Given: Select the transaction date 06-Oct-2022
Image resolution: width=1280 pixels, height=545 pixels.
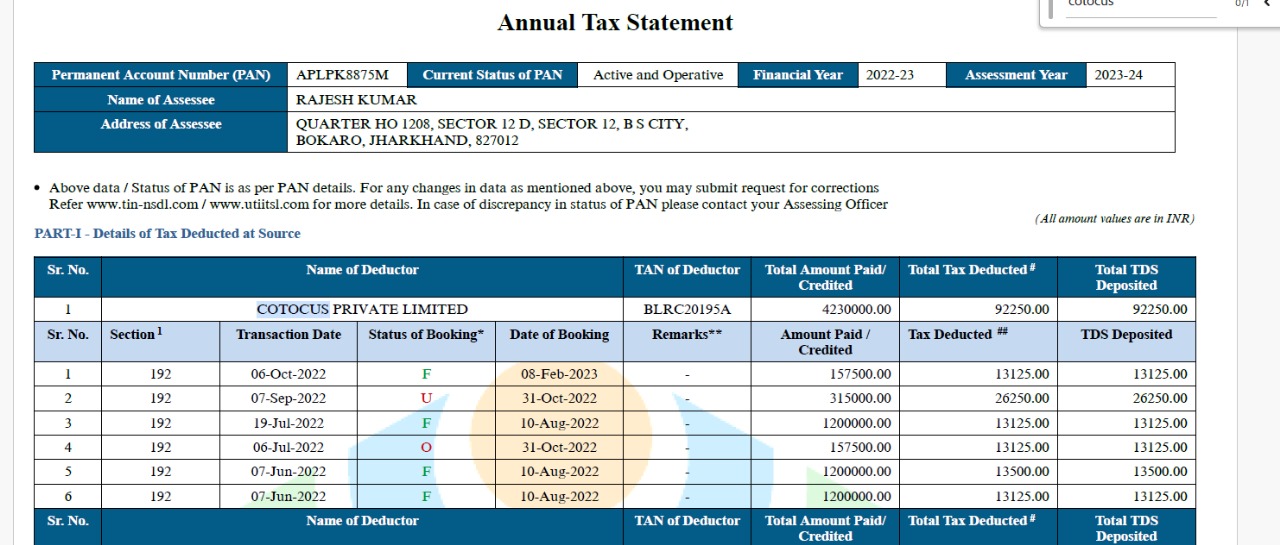Looking at the screenshot, I should [288, 374].
